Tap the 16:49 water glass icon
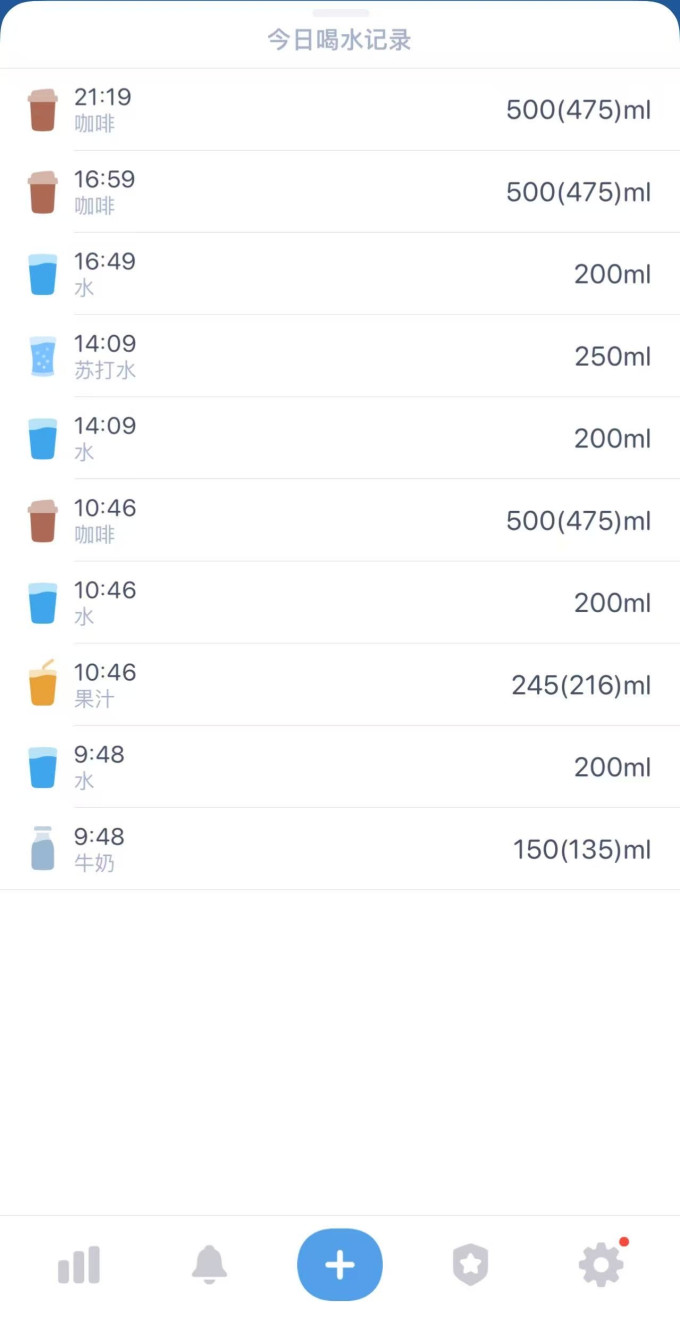Viewport: 680px width, 1317px height. click(42, 274)
